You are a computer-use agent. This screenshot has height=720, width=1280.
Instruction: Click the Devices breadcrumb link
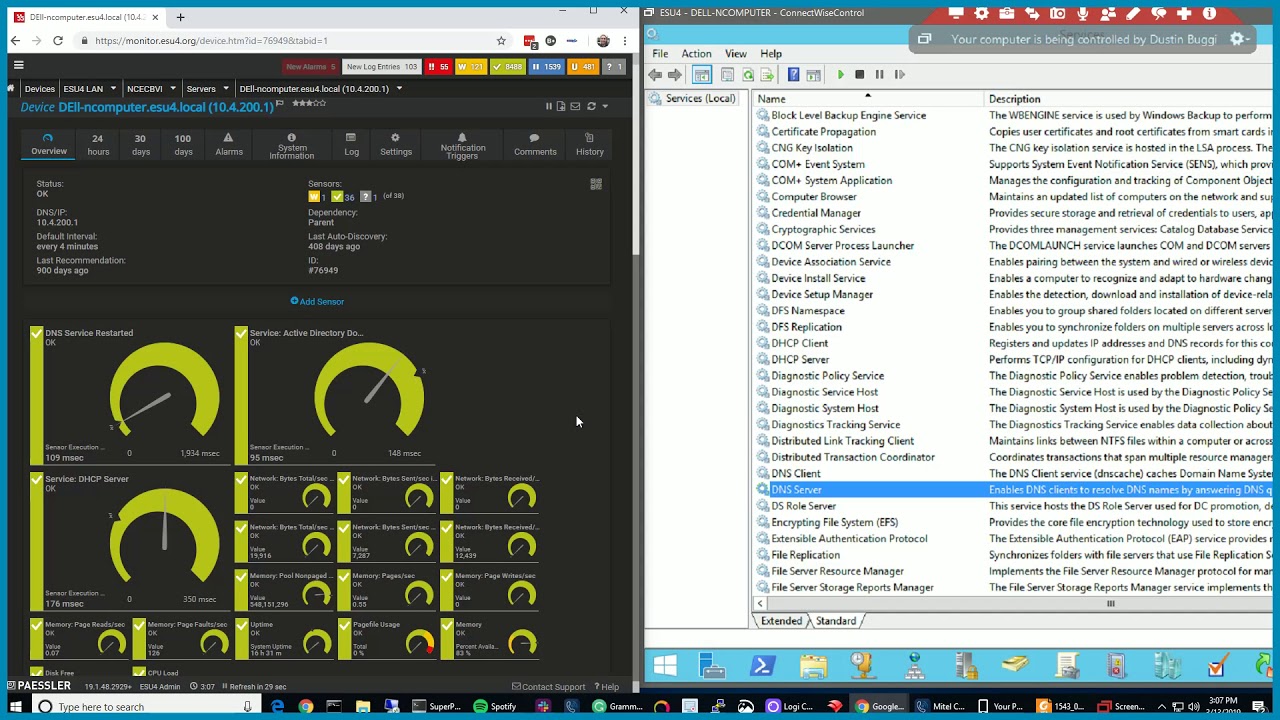point(40,88)
